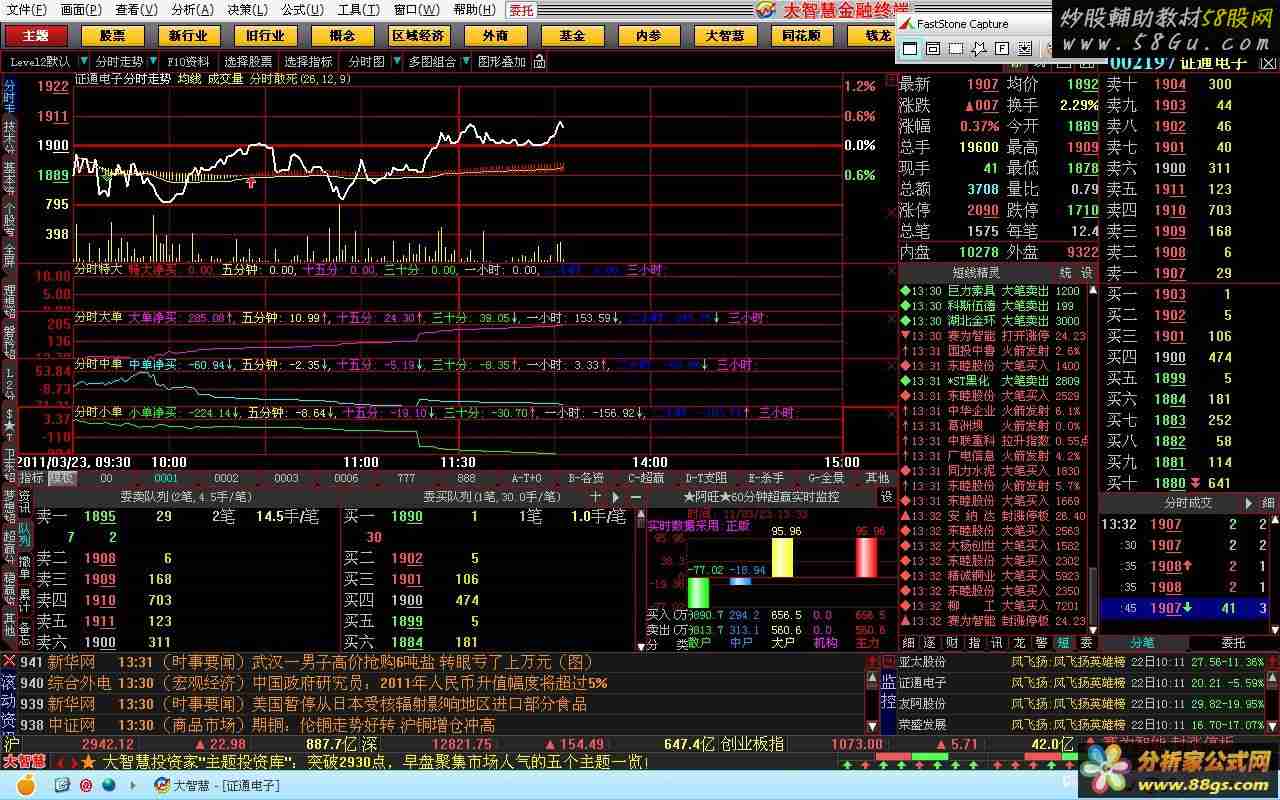Switch to 队列 side tab
Image resolution: width=1280 pixels, height=800 pixels.
(x=24, y=535)
